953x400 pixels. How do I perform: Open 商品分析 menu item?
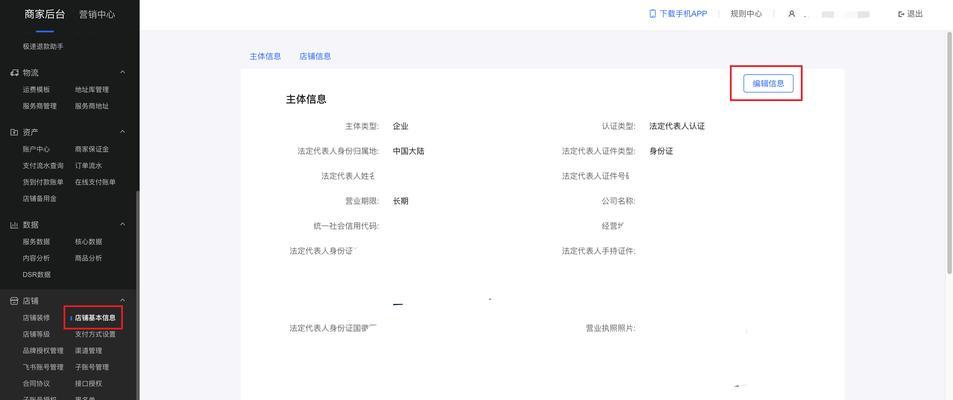(88, 258)
